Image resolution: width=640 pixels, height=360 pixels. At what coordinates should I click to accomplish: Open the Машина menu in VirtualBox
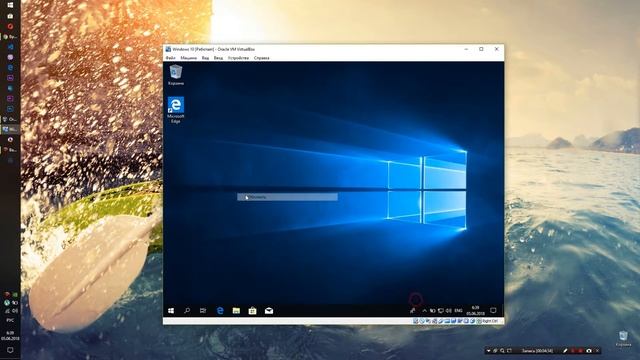click(x=189, y=58)
